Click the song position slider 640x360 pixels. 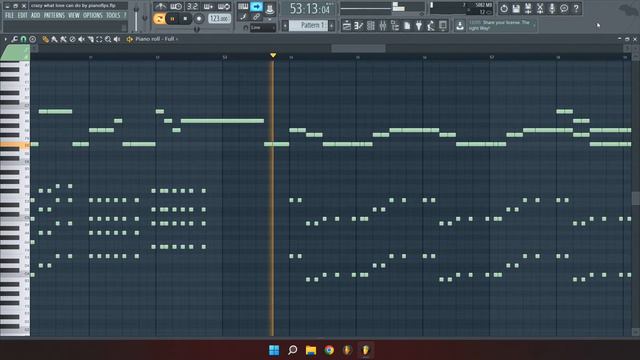click(383, 8)
